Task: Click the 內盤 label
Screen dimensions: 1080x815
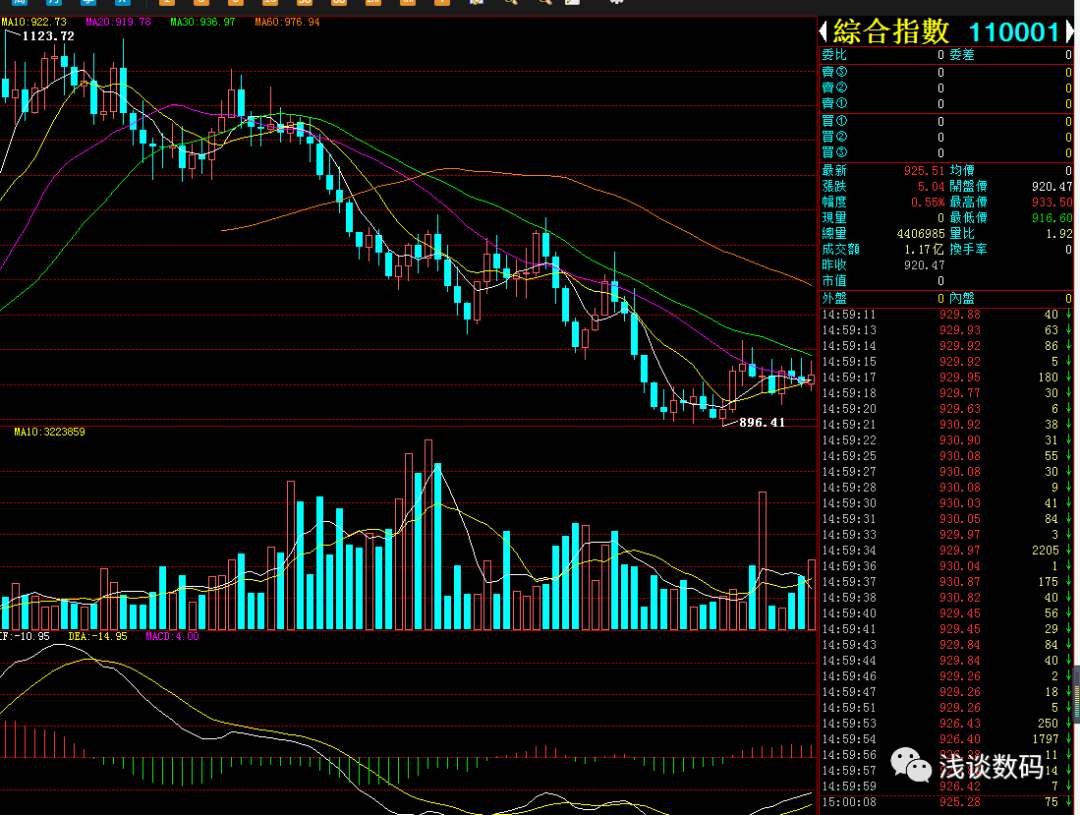Action: [962, 299]
